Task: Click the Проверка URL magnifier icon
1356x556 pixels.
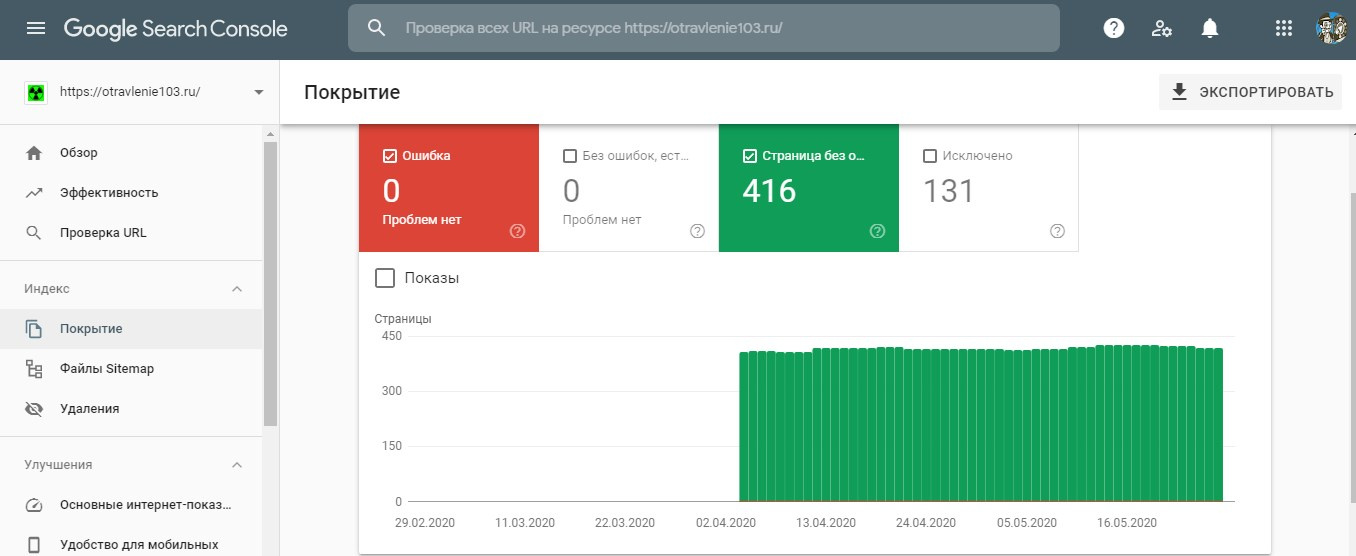Action: 34,233
